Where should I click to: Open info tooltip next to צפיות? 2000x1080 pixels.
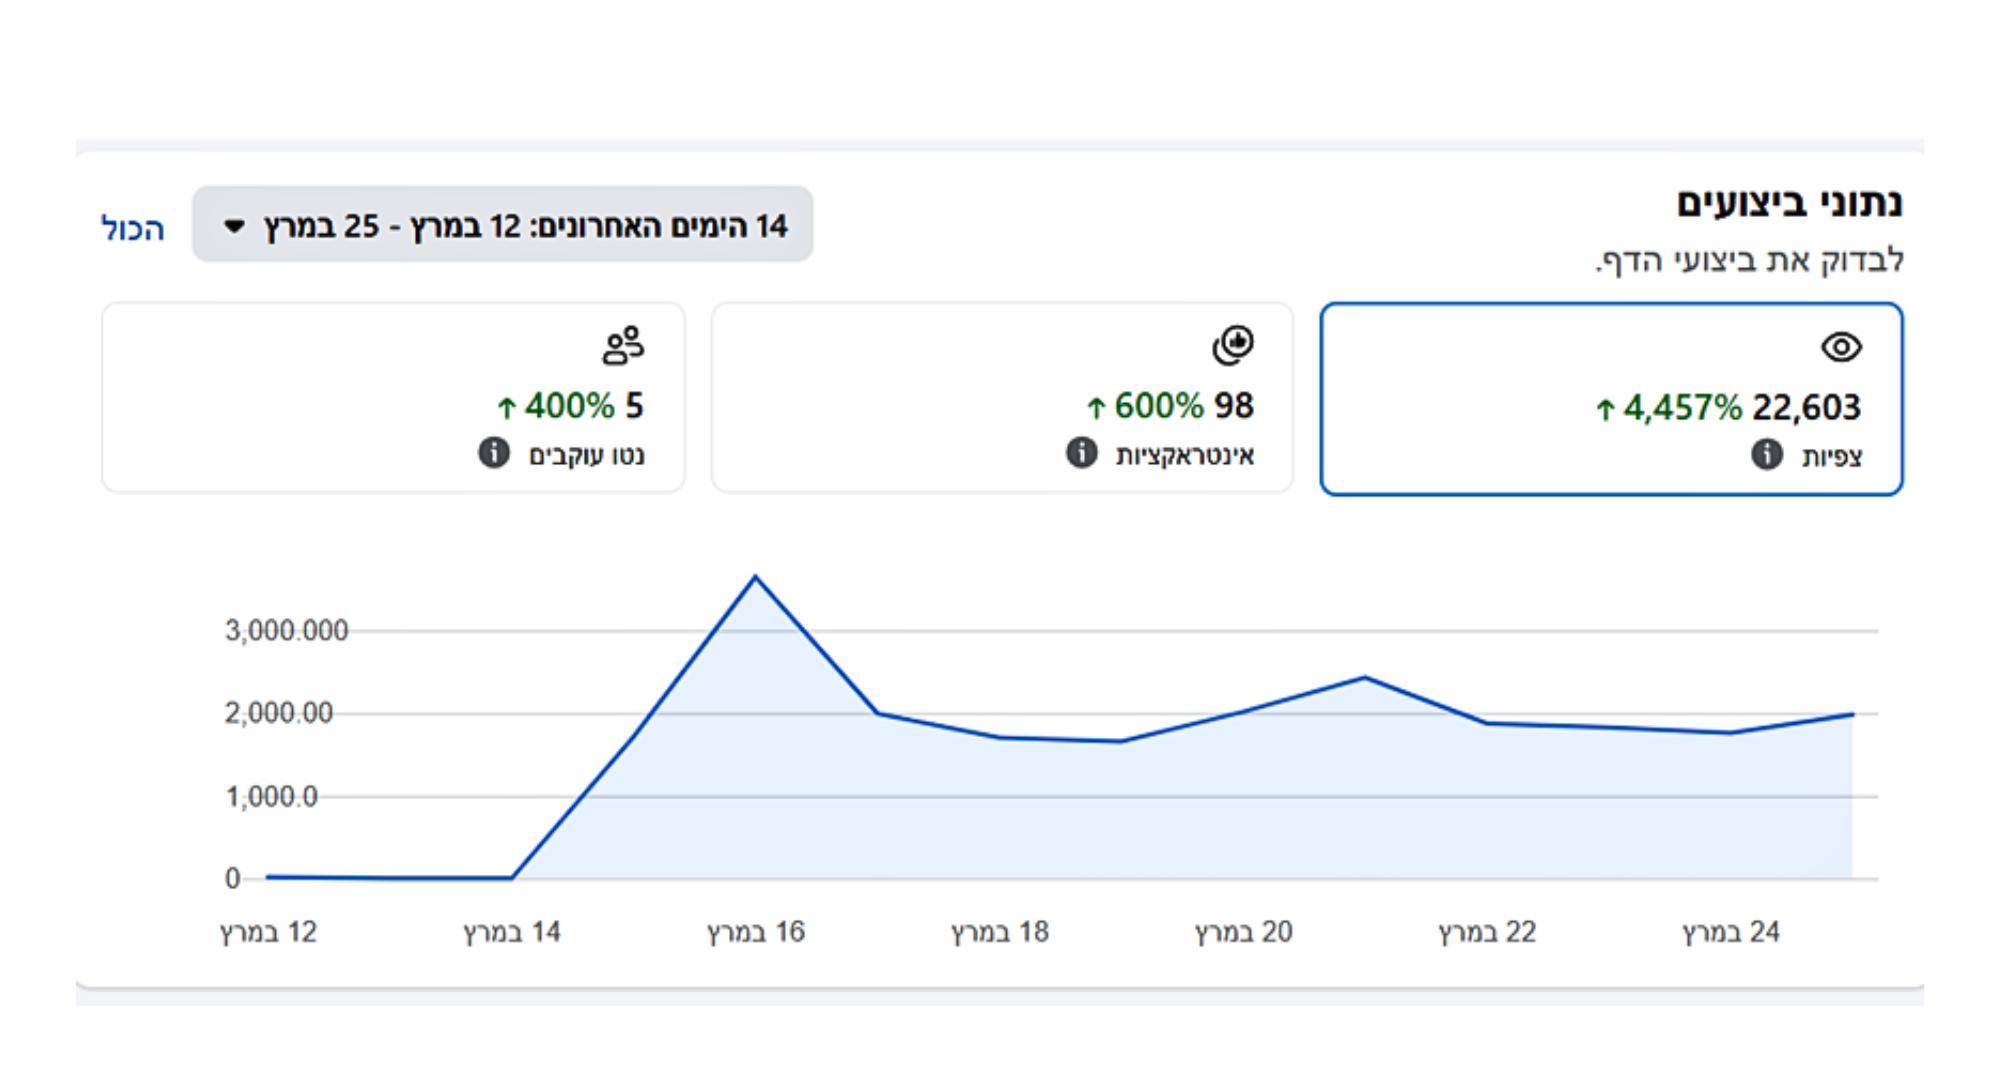point(1767,454)
